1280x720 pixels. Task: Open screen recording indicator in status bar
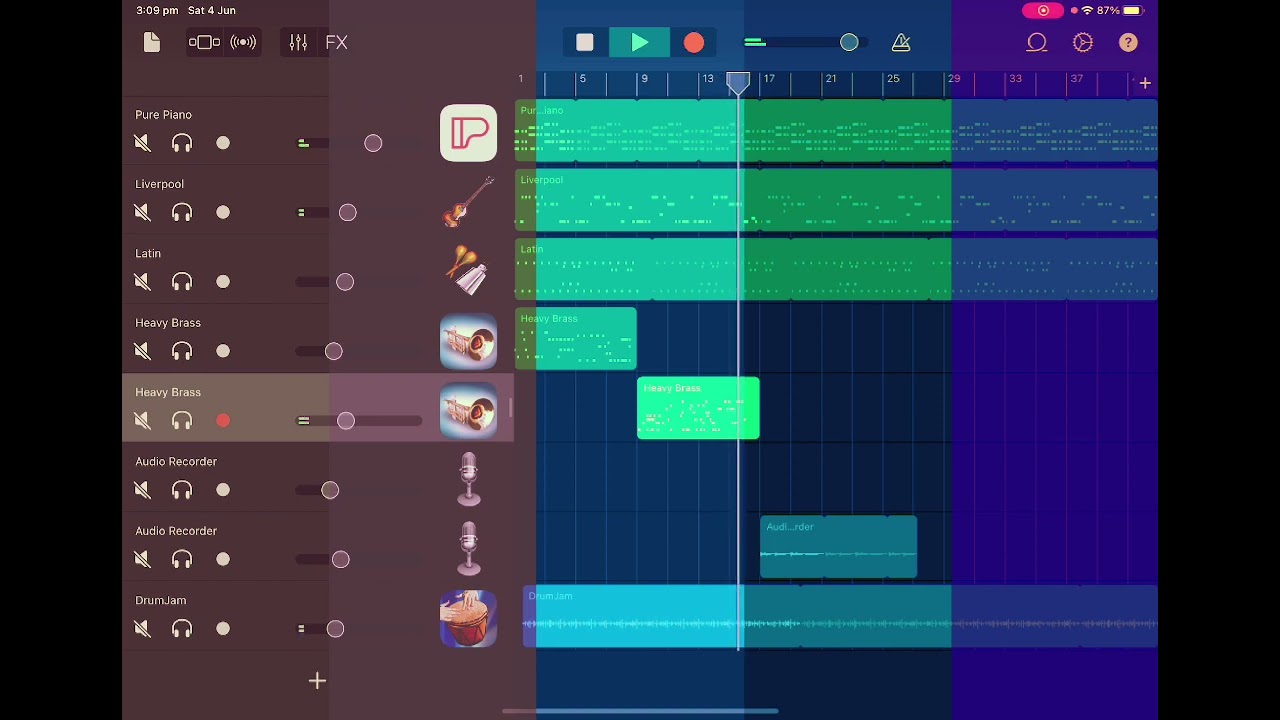click(x=1043, y=10)
